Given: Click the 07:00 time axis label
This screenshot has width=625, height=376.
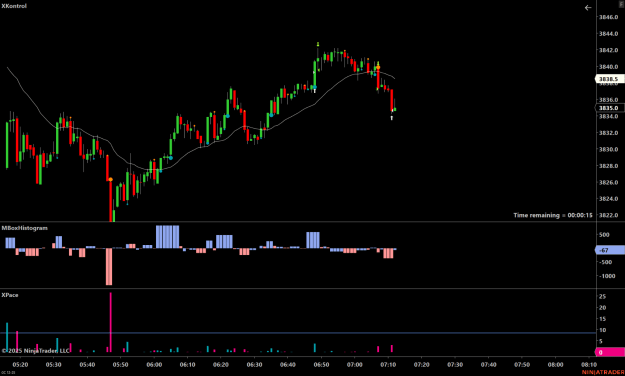Looking at the screenshot, I should click(x=355, y=365).
